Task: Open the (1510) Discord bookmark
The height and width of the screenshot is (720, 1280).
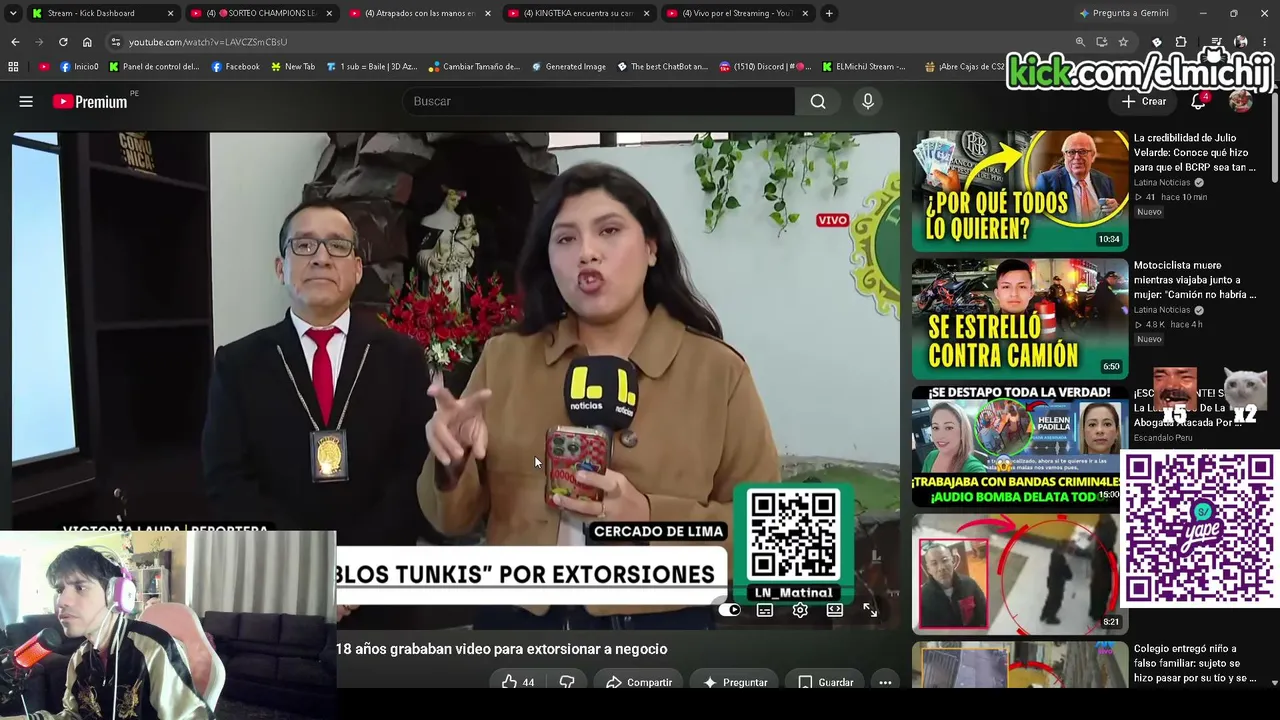Action: (x=765, y=67)
